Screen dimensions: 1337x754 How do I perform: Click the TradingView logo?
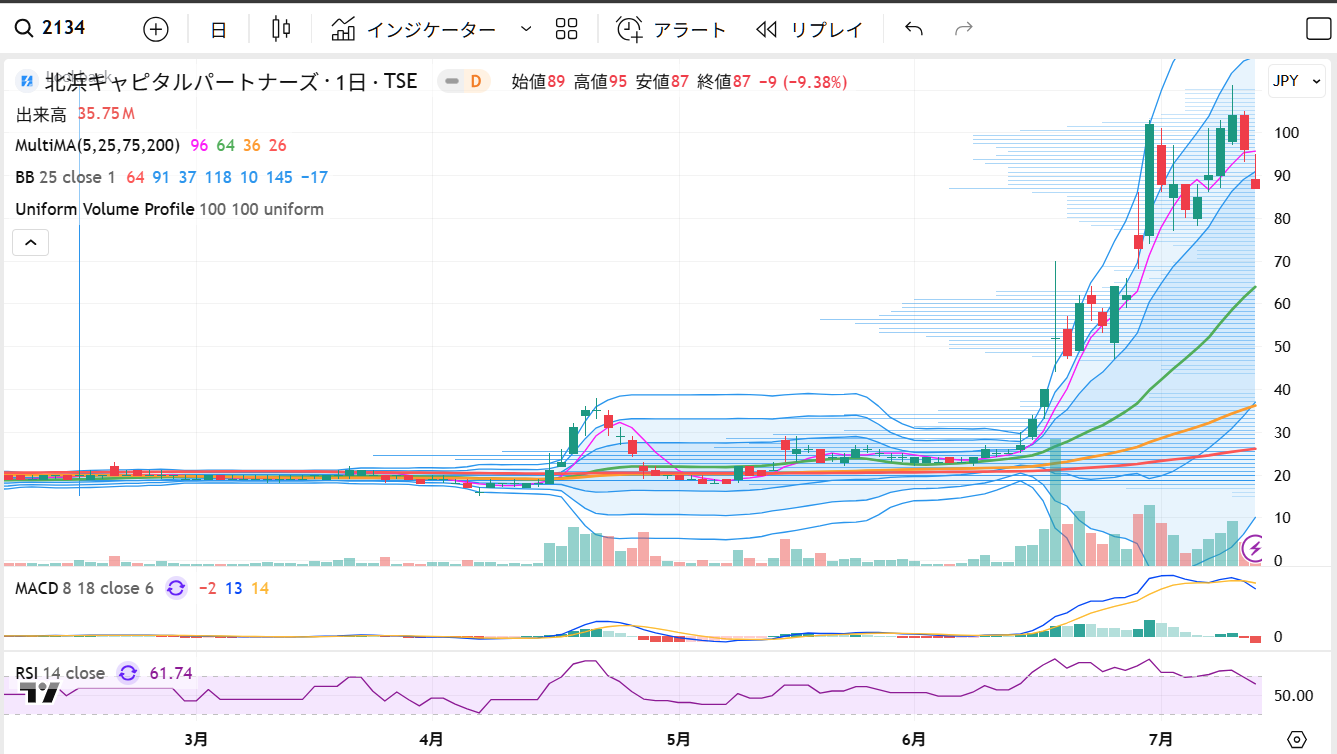pyautogui.click(x=40, y=692)
